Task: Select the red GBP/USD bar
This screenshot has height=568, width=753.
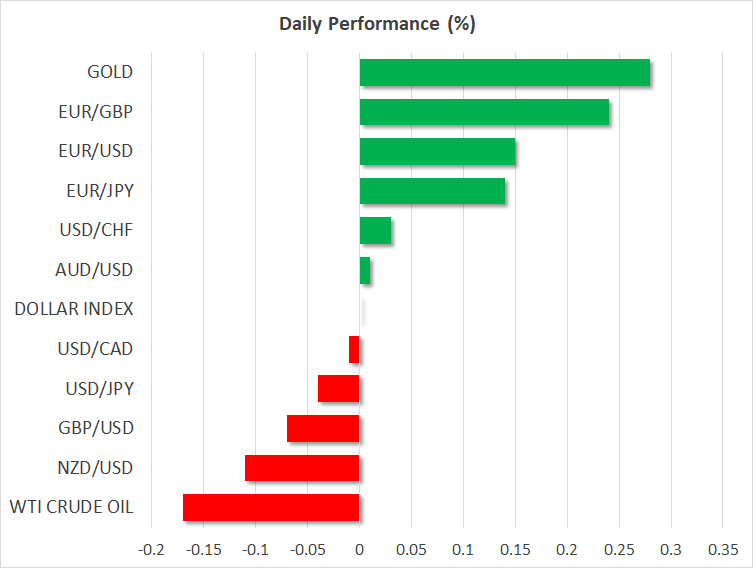Action: [x=323, y=428]
